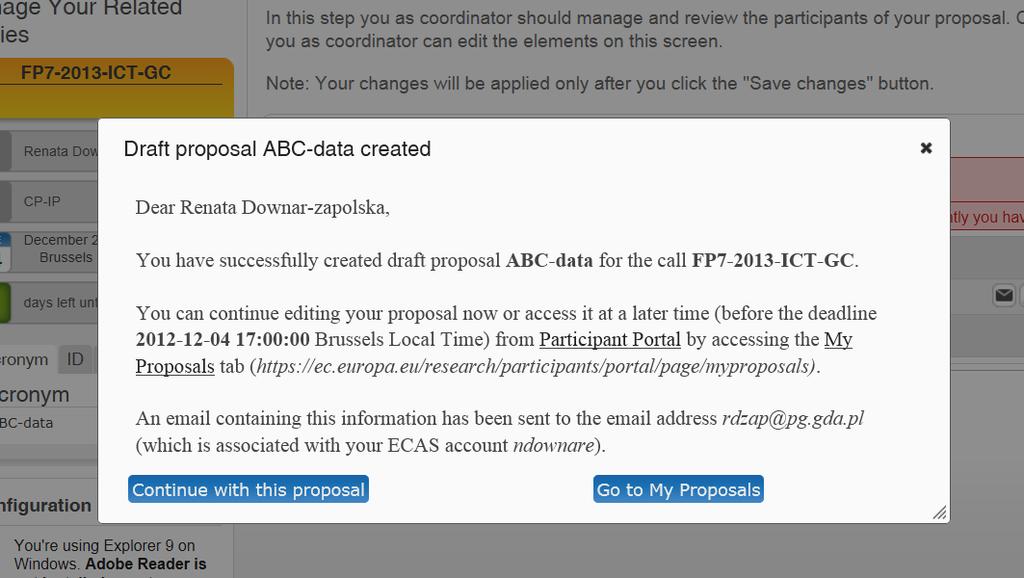Switch to the ID tab
Image resolution: width=1024 pixels, height=578 pixels.
[75, 359]
